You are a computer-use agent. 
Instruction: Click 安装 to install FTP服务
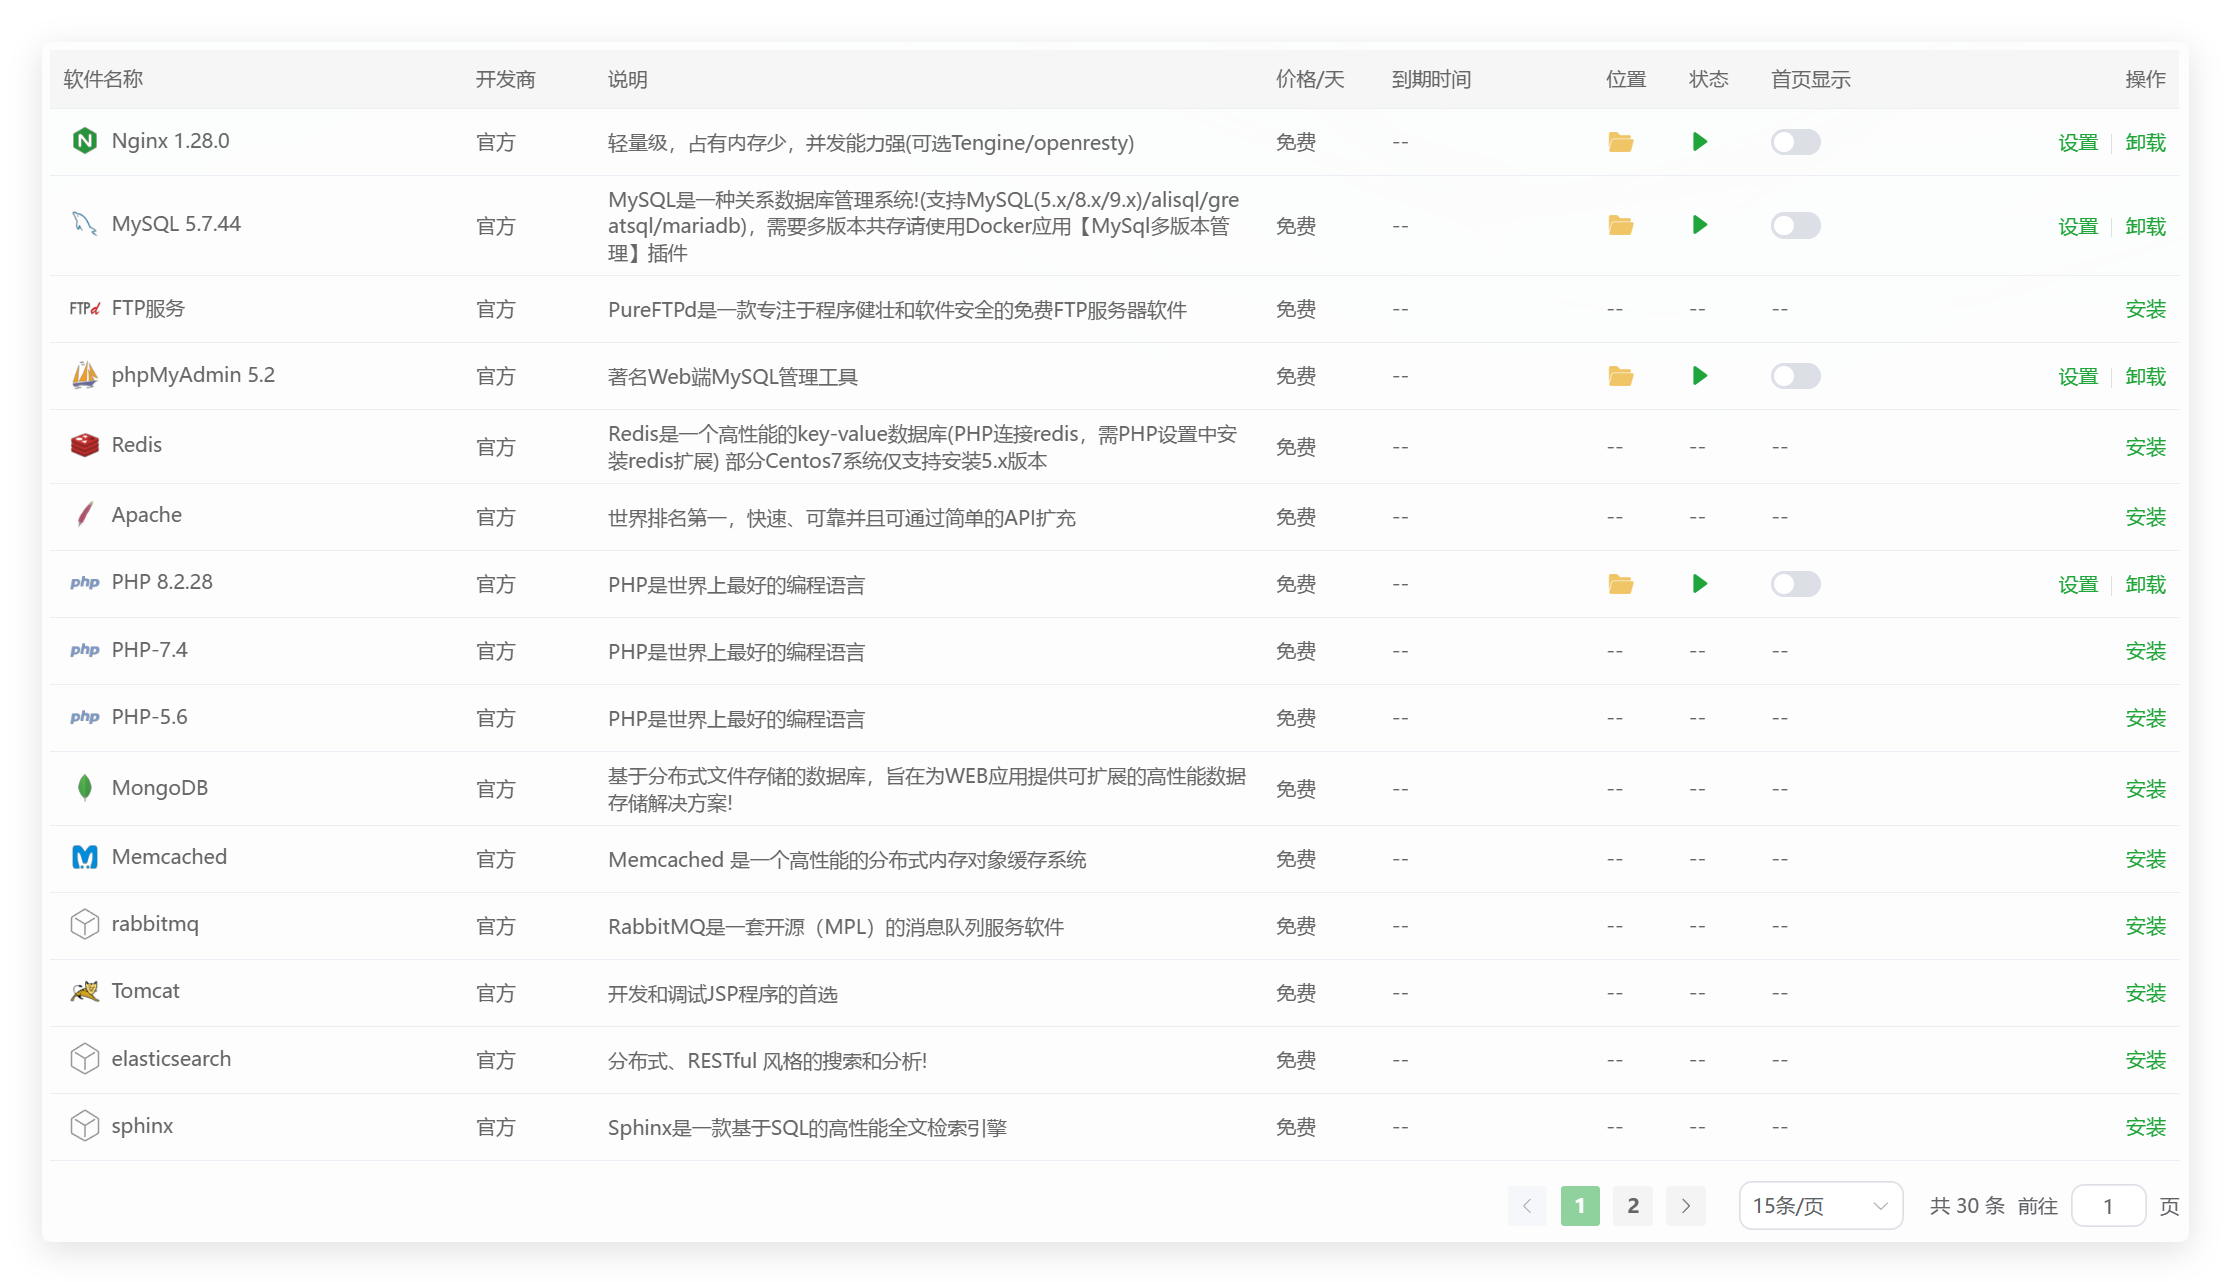[2145, 310]
